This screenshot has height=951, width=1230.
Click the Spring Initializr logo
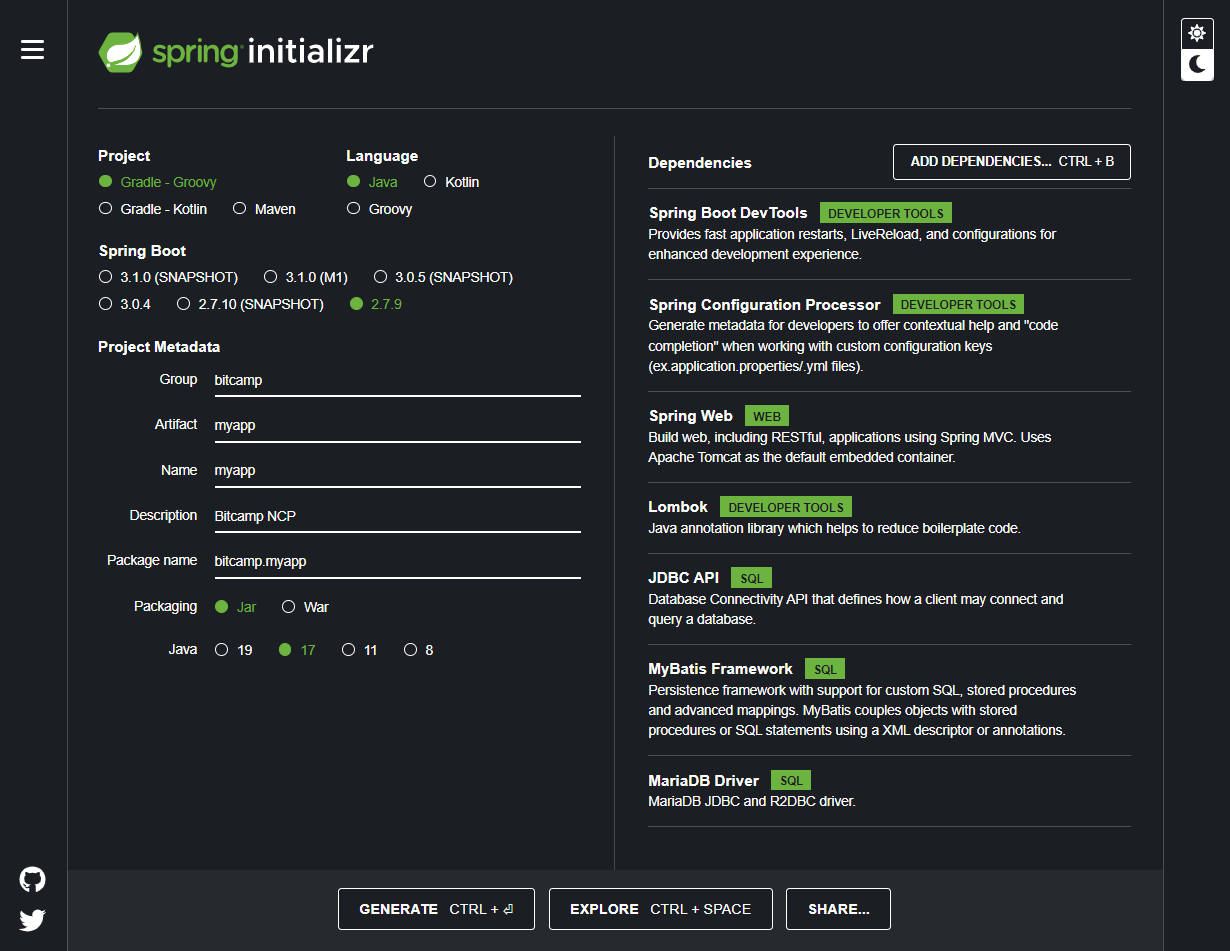click(x=235, y=51)
